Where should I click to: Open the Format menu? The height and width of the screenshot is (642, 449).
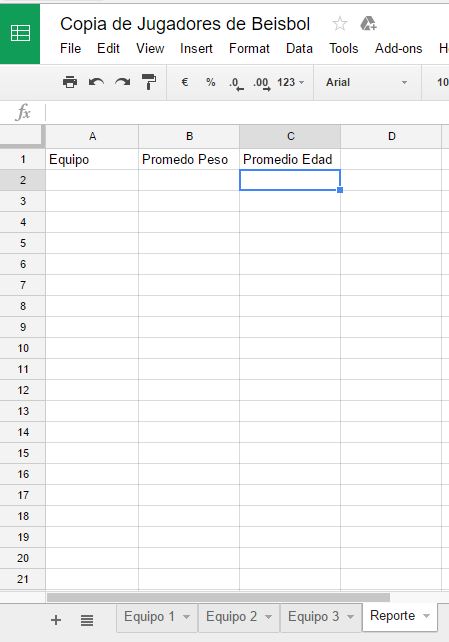coord(249,48)
